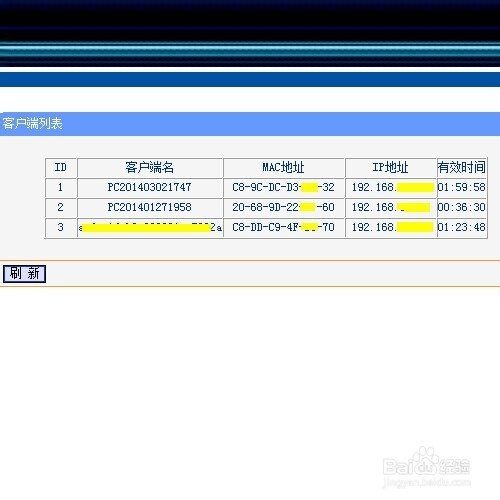500x500 pixels.
Task: Click MAC address starting C8-DD-C9-4F
Action: coord(284,227)
